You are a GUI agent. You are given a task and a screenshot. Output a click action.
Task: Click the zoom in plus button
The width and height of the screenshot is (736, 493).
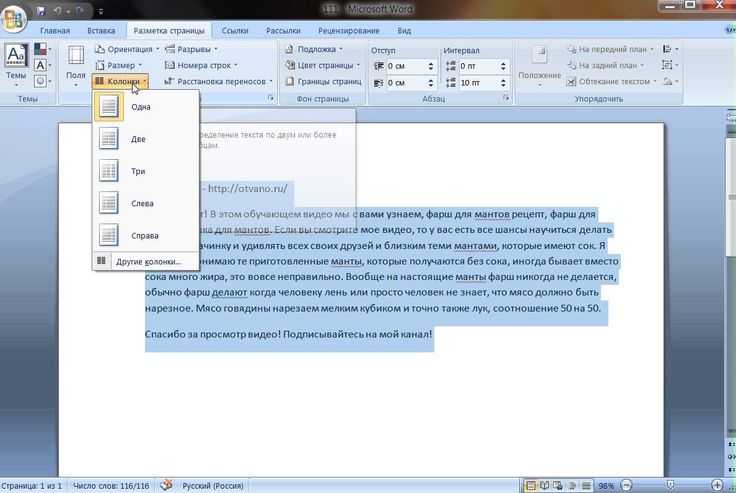click(x=717, y=485)
